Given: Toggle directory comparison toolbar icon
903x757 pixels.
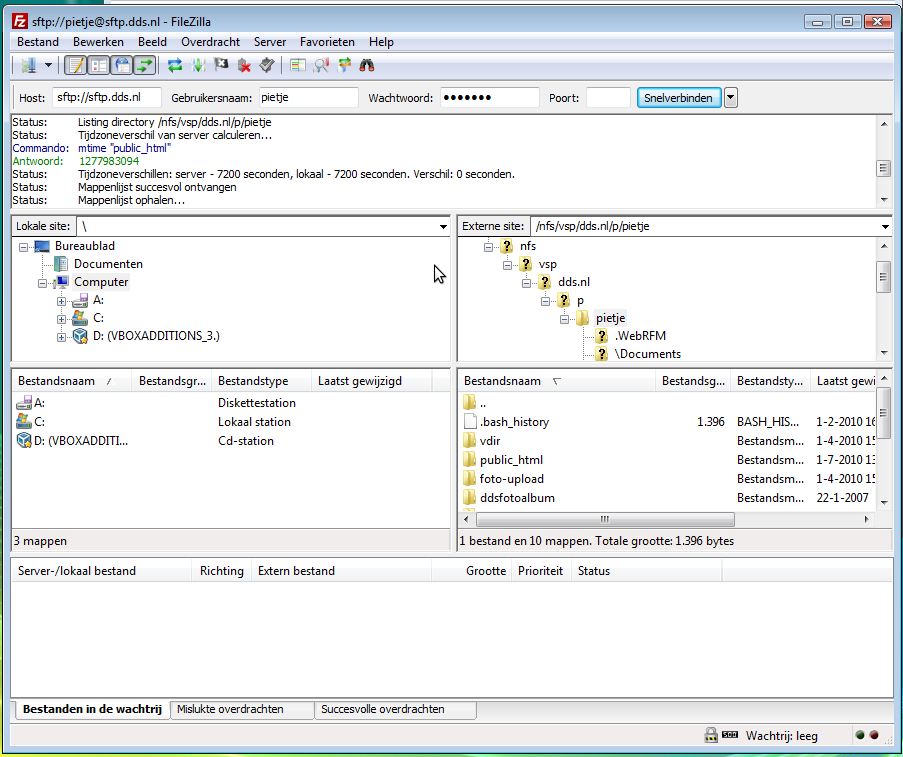Looking at the screenshot, I should click(321, 66).
